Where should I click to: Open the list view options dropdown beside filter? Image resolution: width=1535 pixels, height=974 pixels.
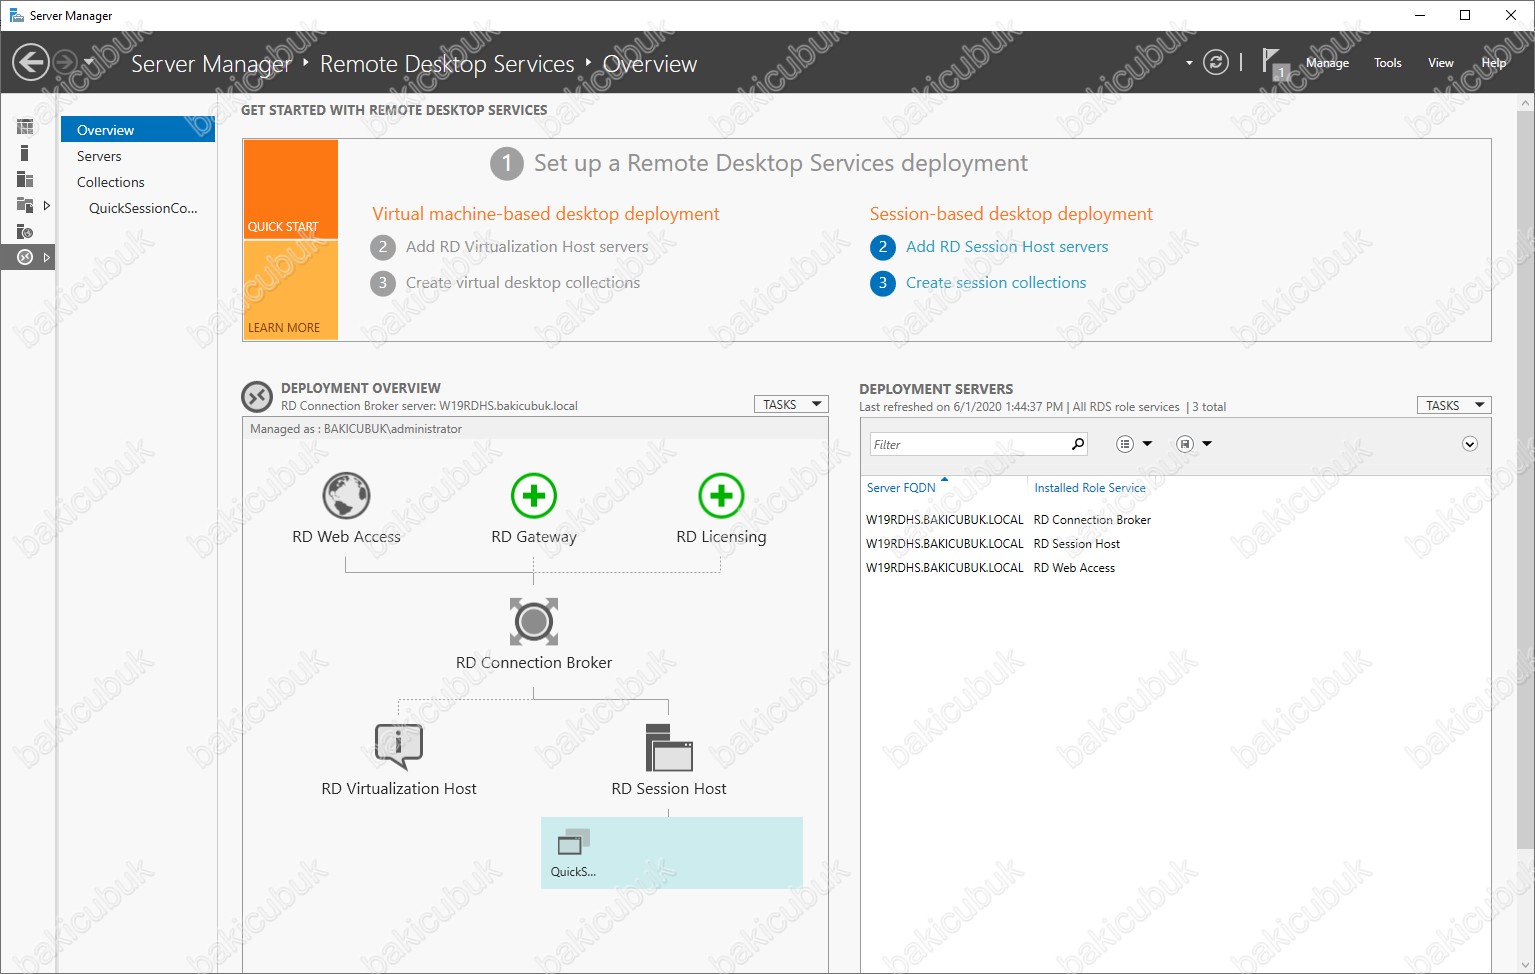point(1134,444)
